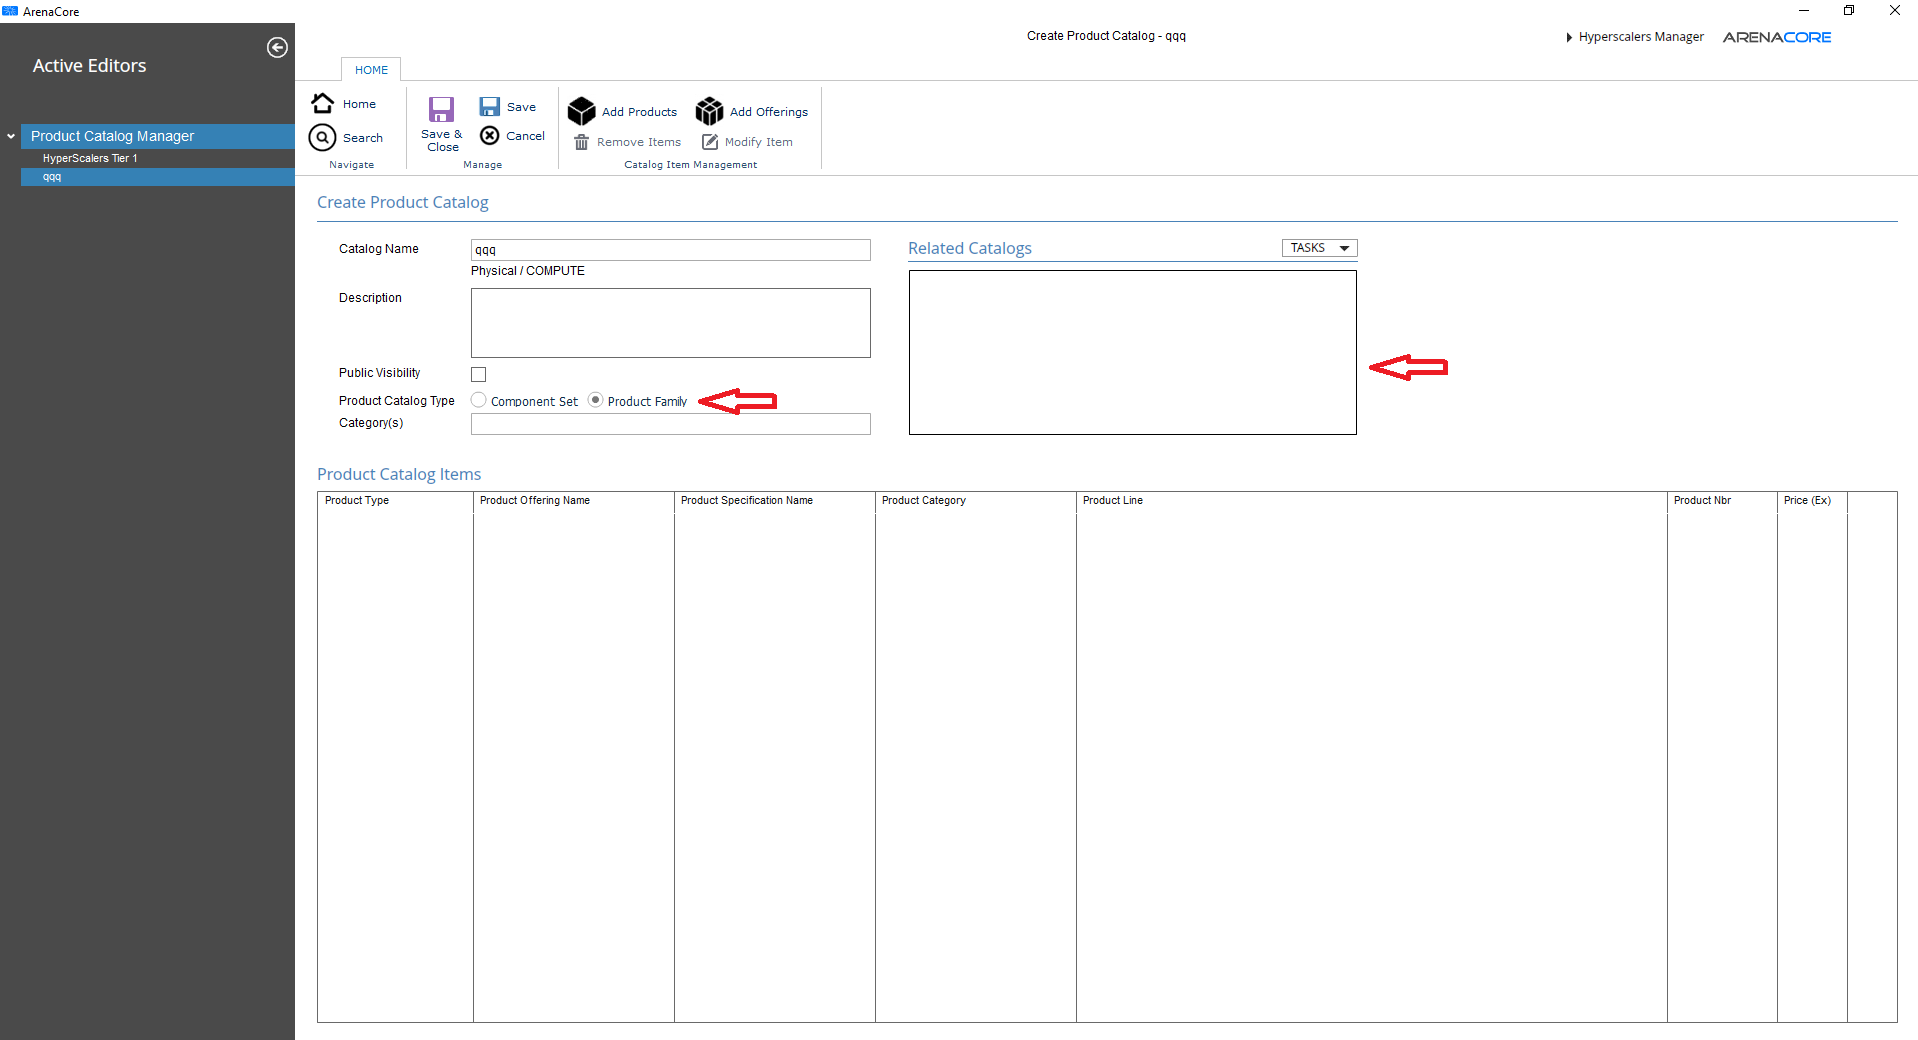Collapse the Product Catalog Manager tree node
This screenshot has height=1040, width=1918.
11,136
